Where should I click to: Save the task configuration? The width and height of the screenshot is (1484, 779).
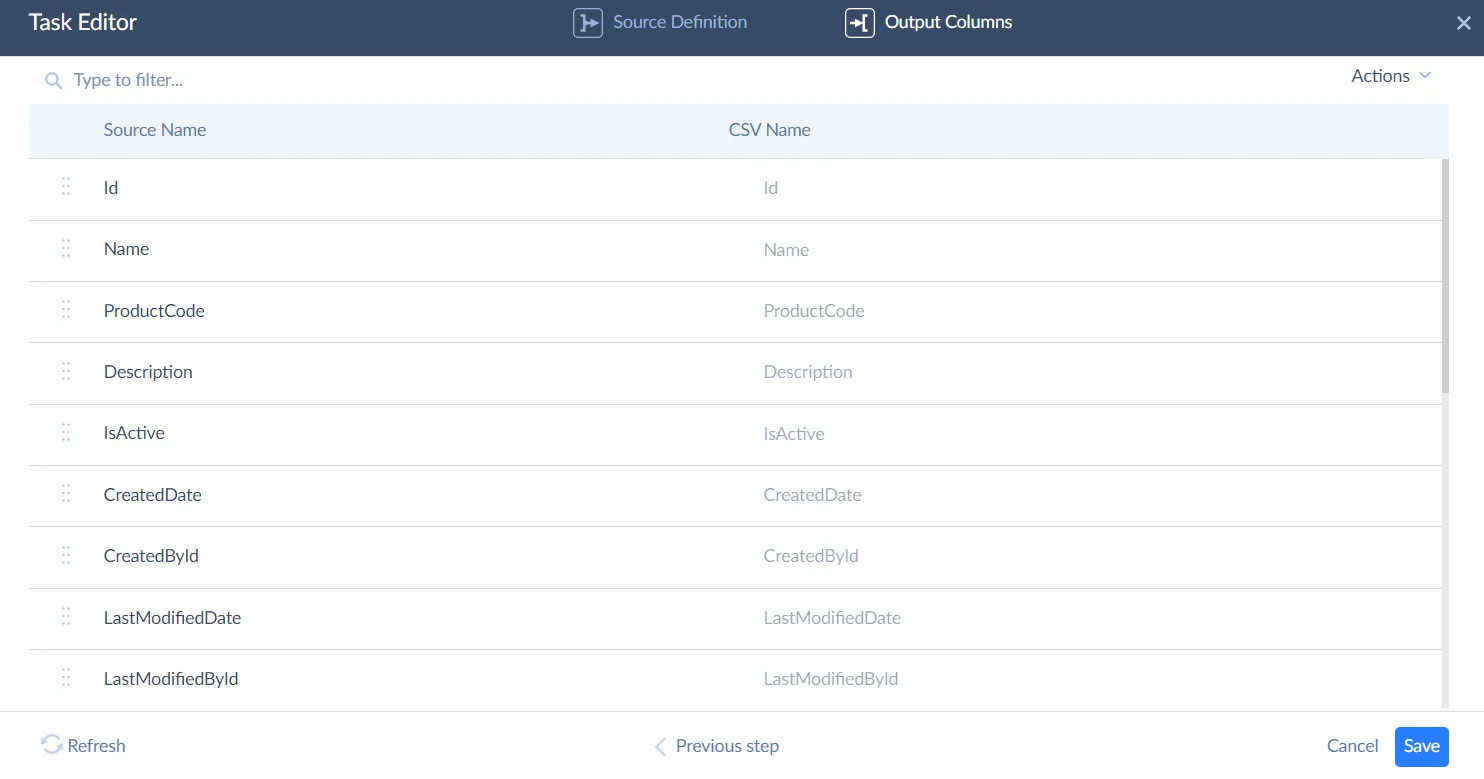pos(1421,745)
